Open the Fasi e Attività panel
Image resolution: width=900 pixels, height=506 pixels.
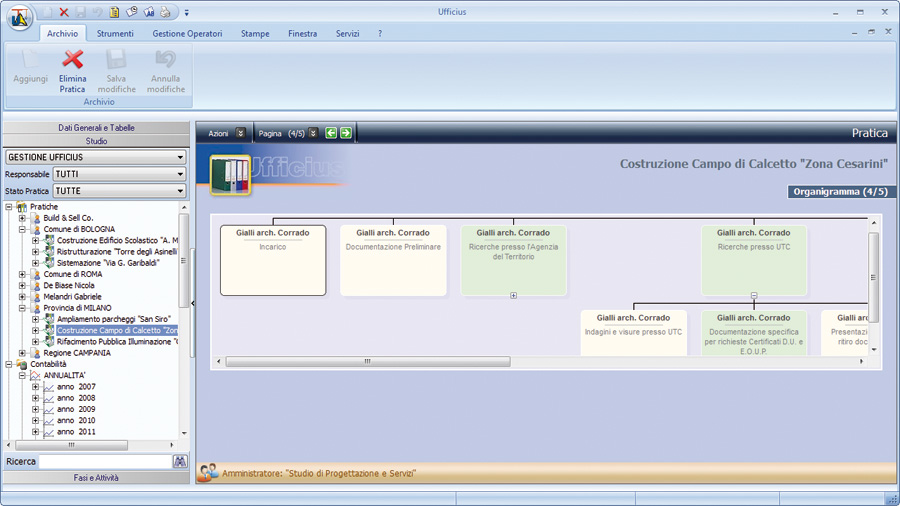pyautogui.click(x=96, y=477)
